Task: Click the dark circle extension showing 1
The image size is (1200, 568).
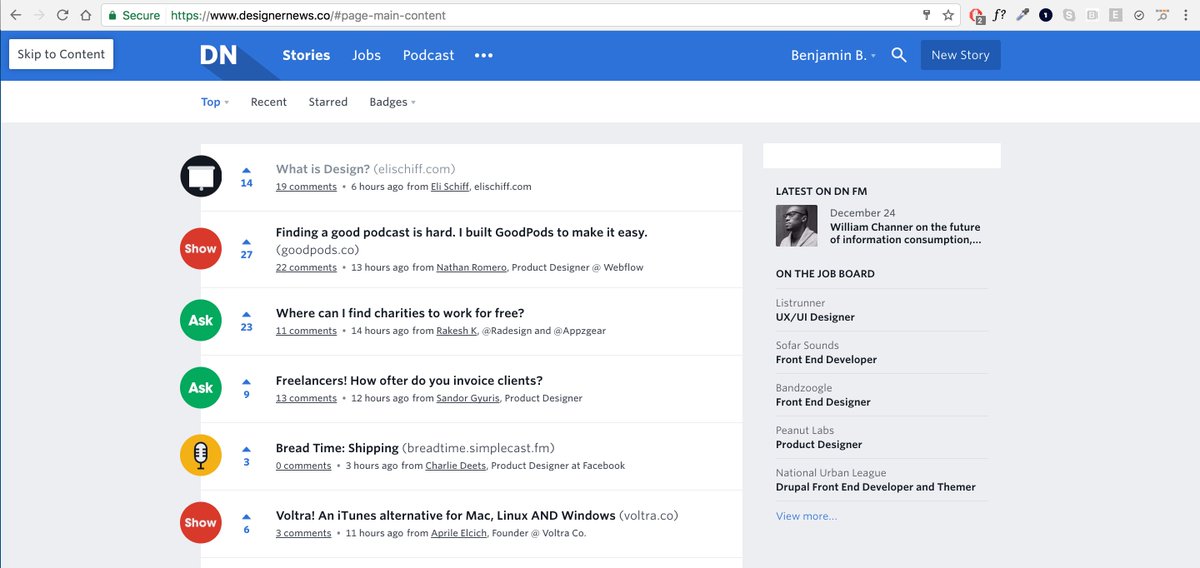Action: (1046, 16)
